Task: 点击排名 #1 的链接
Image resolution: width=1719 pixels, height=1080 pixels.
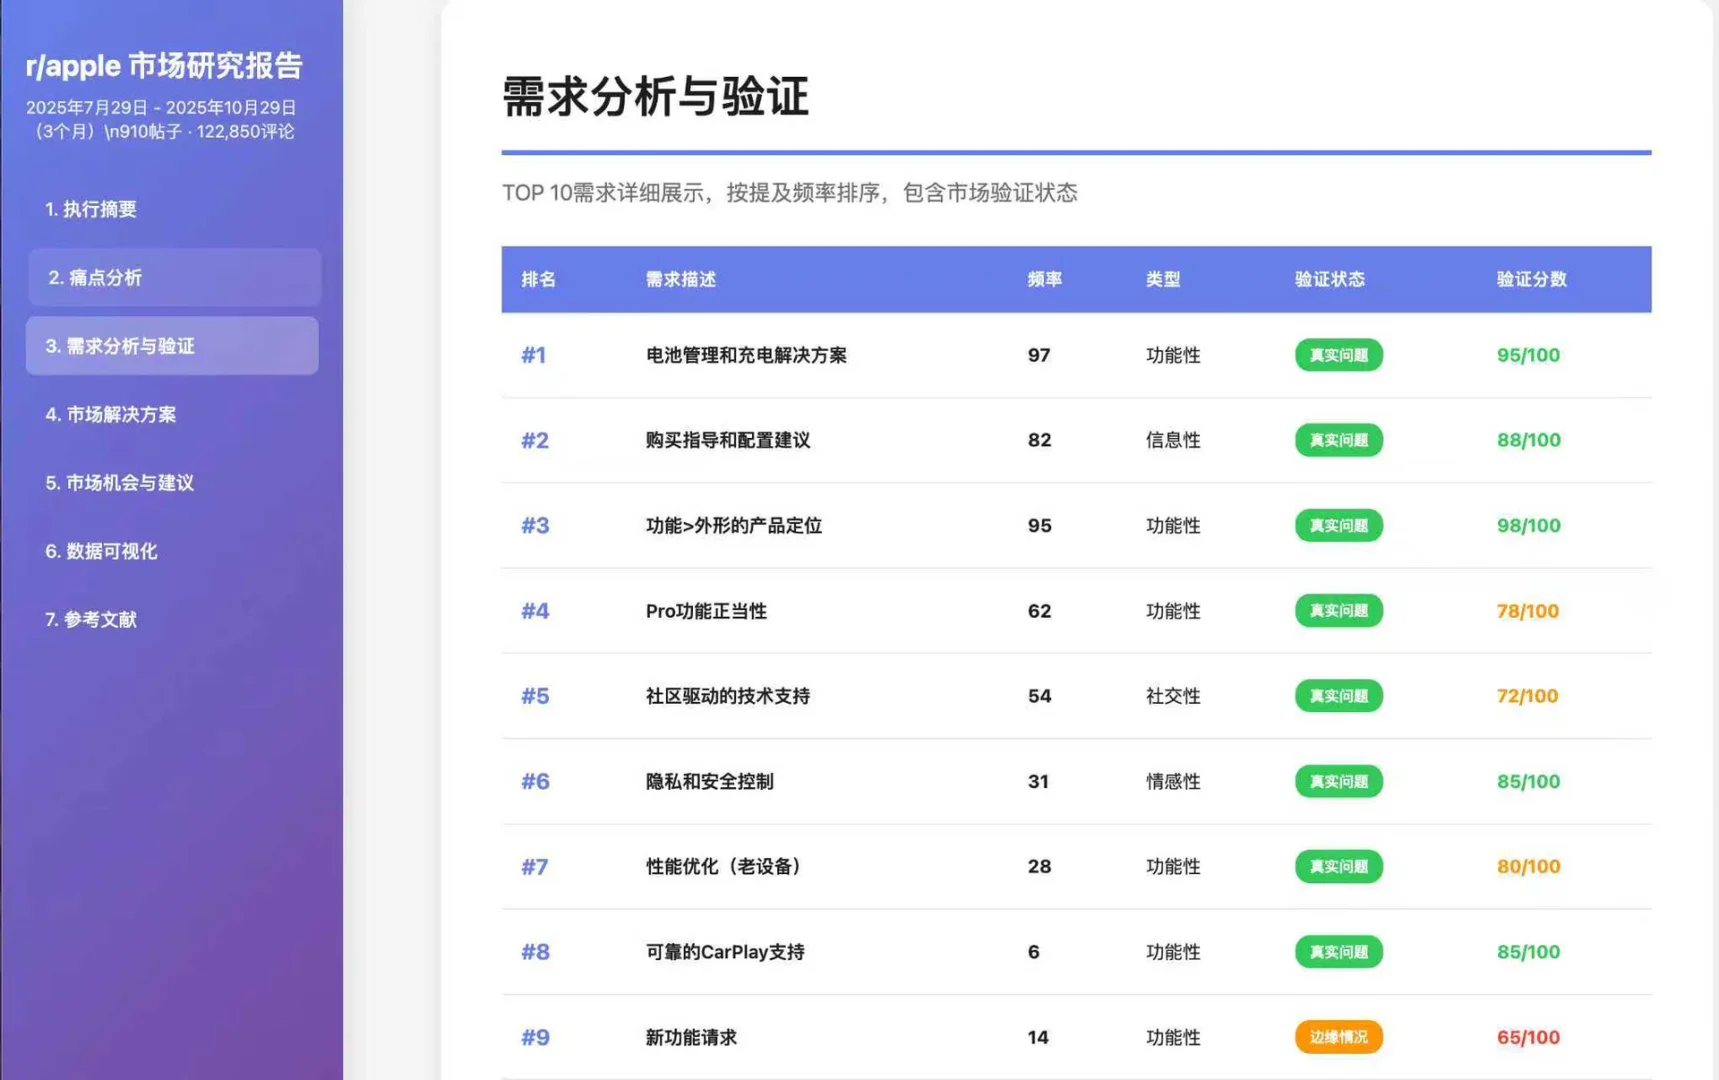Action: click(x=535, y=355)
